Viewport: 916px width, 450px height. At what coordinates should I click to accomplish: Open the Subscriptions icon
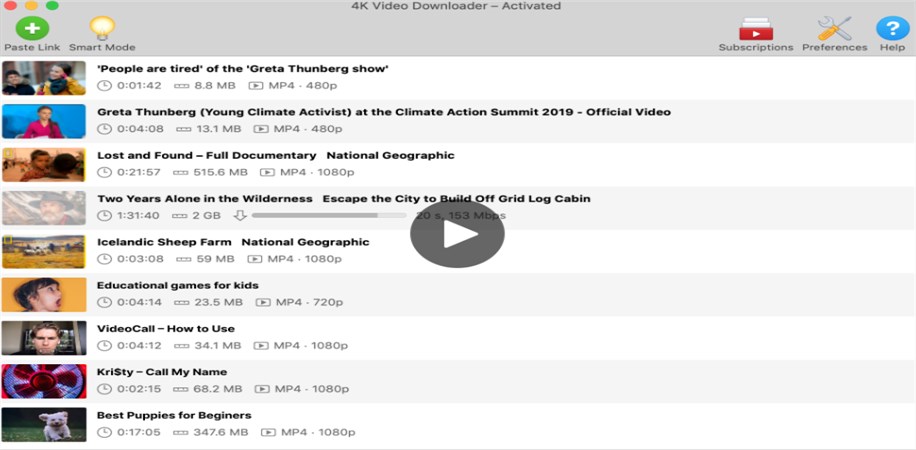756,28
